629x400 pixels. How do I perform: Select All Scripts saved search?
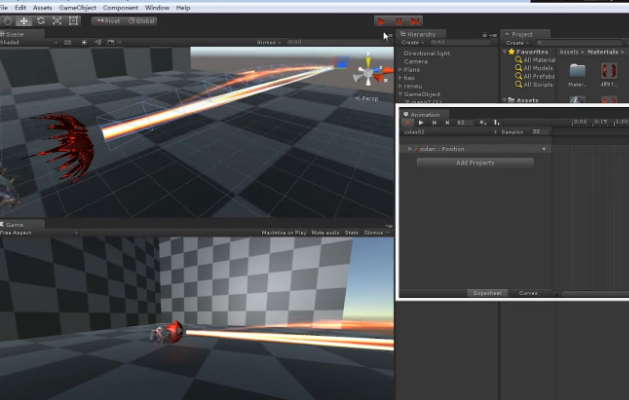534,85
